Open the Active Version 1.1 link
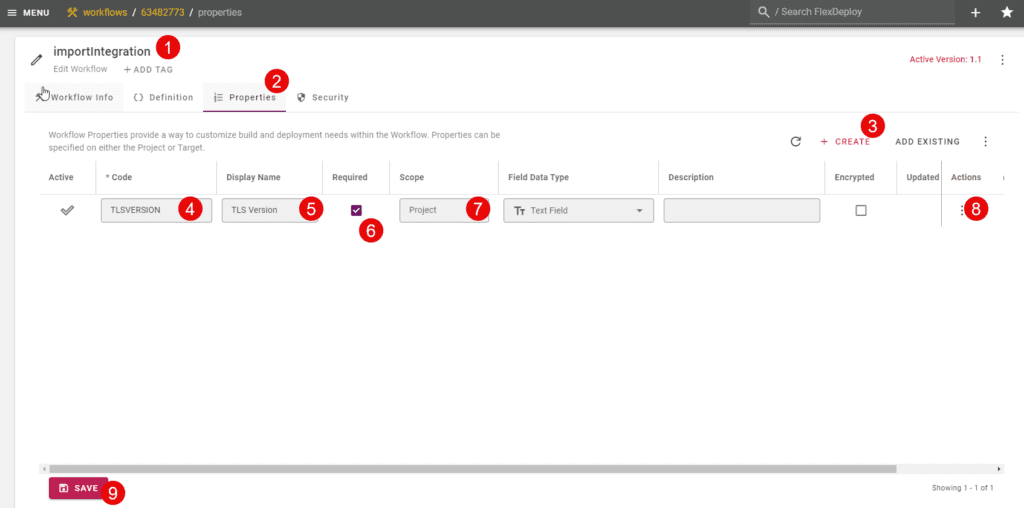The height and width of the screenshot is (508, 1024). 945,59
